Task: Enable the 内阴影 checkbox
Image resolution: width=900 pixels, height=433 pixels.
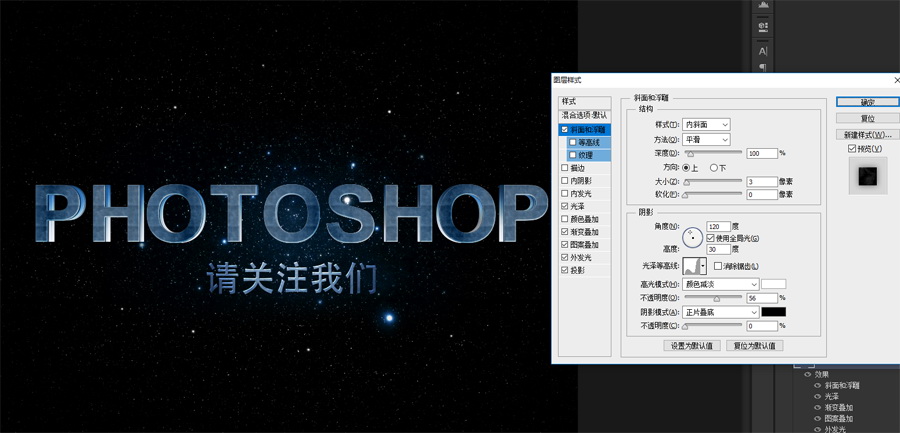Action: (x=564, y=181)
